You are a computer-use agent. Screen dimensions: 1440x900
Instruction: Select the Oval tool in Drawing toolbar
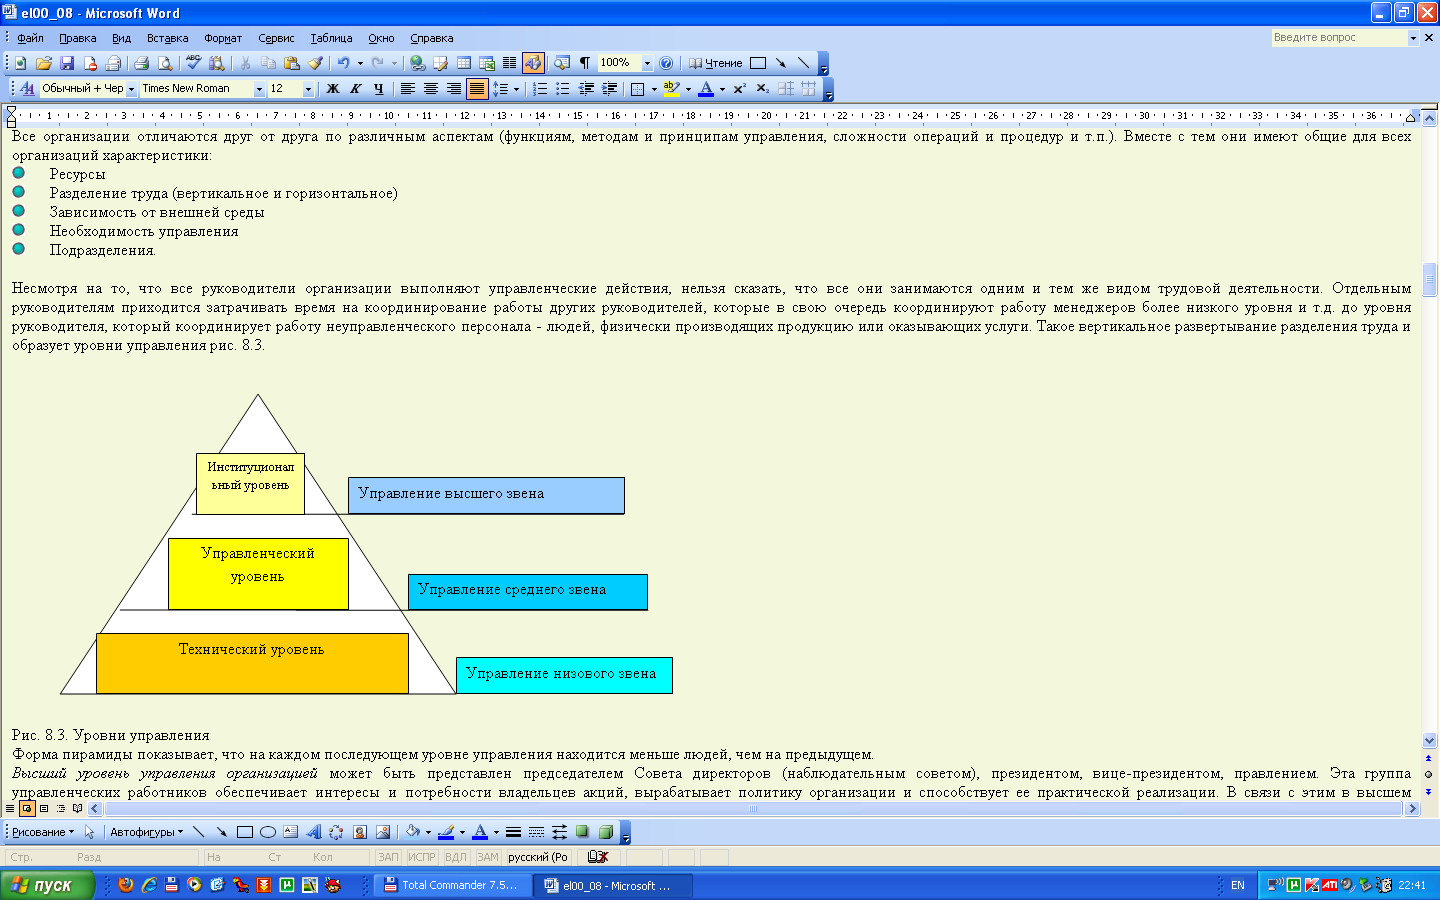coord(268,832)
